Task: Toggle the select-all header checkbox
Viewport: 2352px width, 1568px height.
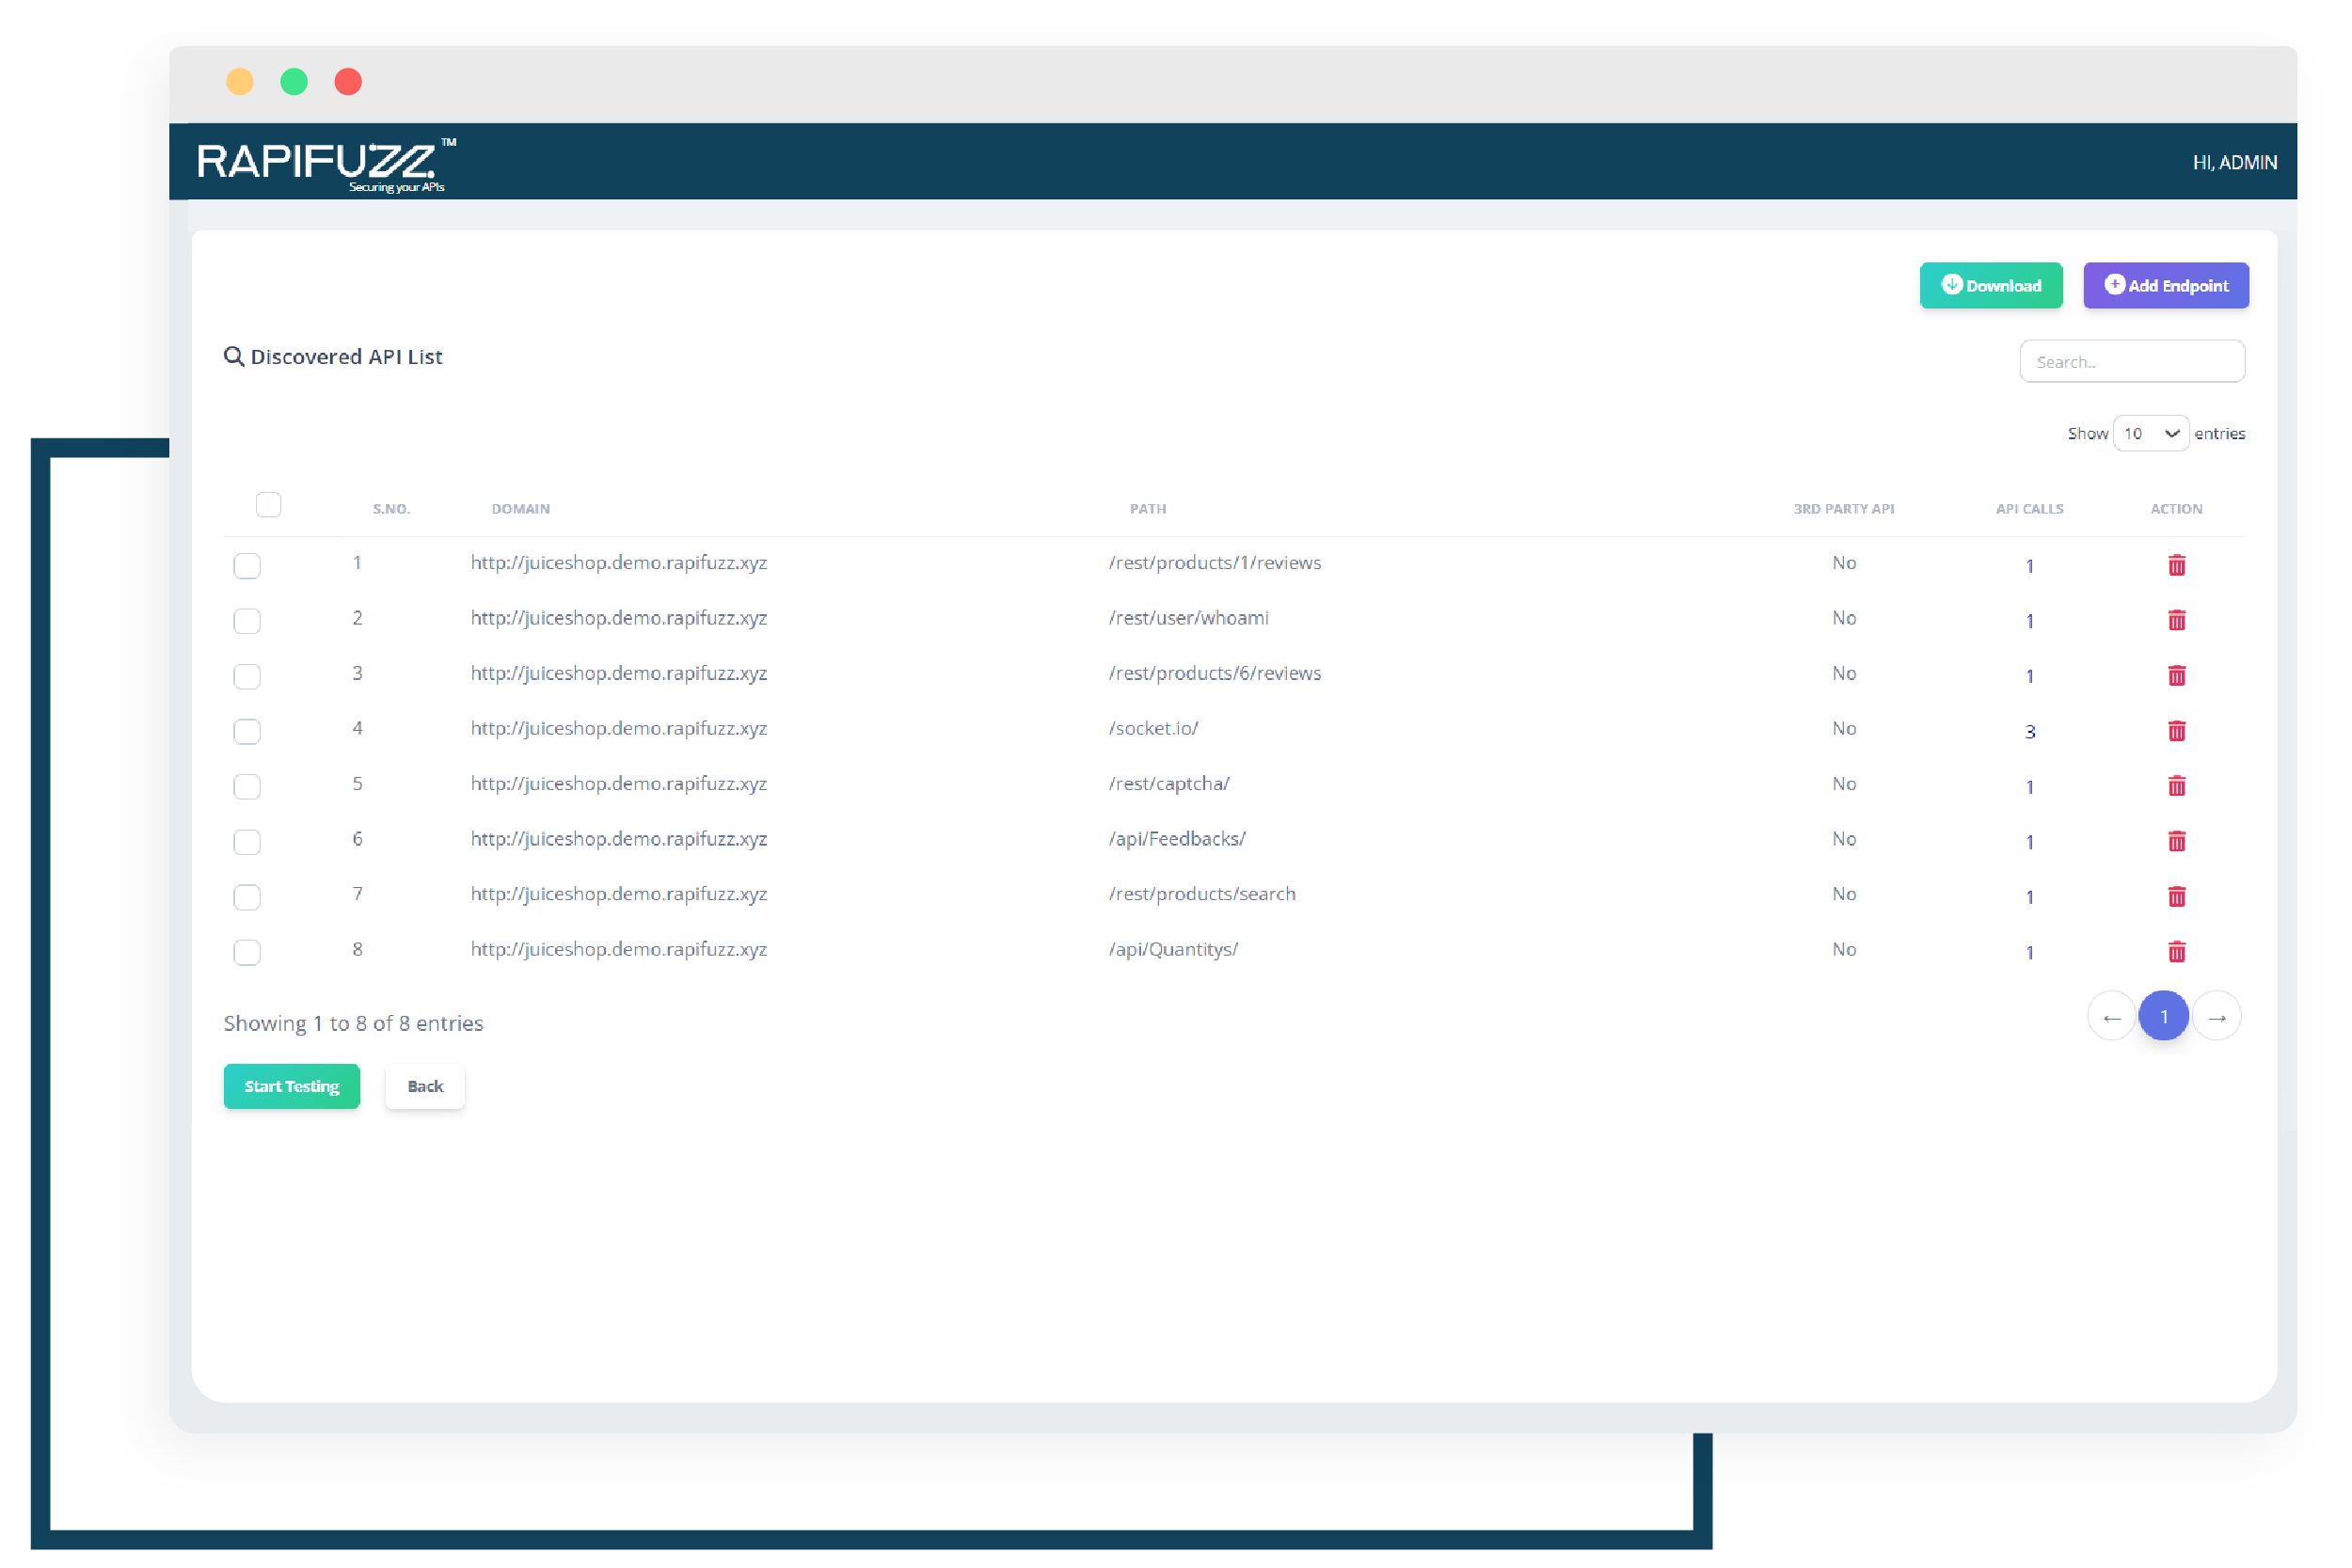Action: [268, 504]
